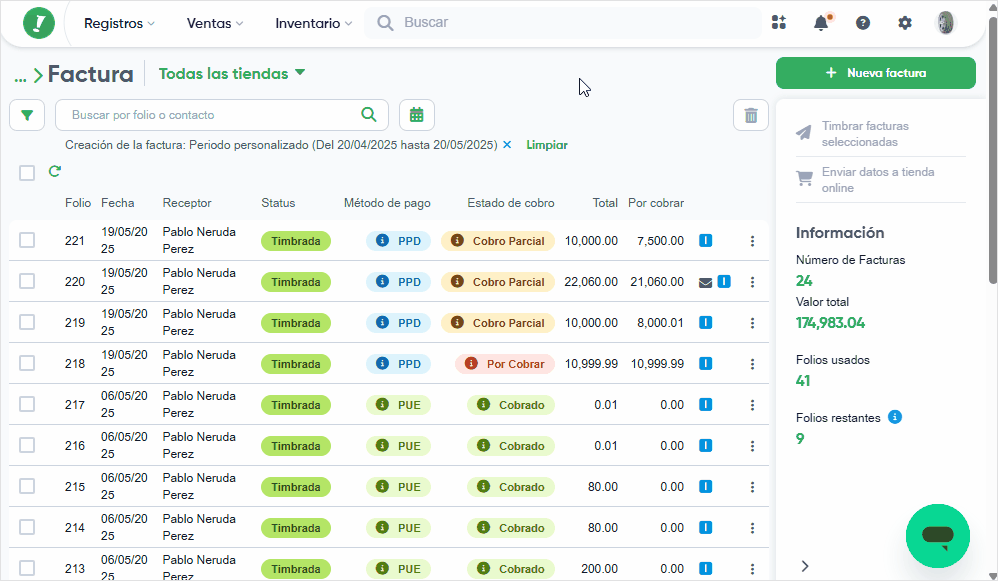Sort by the Fecha column header
Image resolution: width=998 pixels, height=581 pixels.
click(118, 203)
